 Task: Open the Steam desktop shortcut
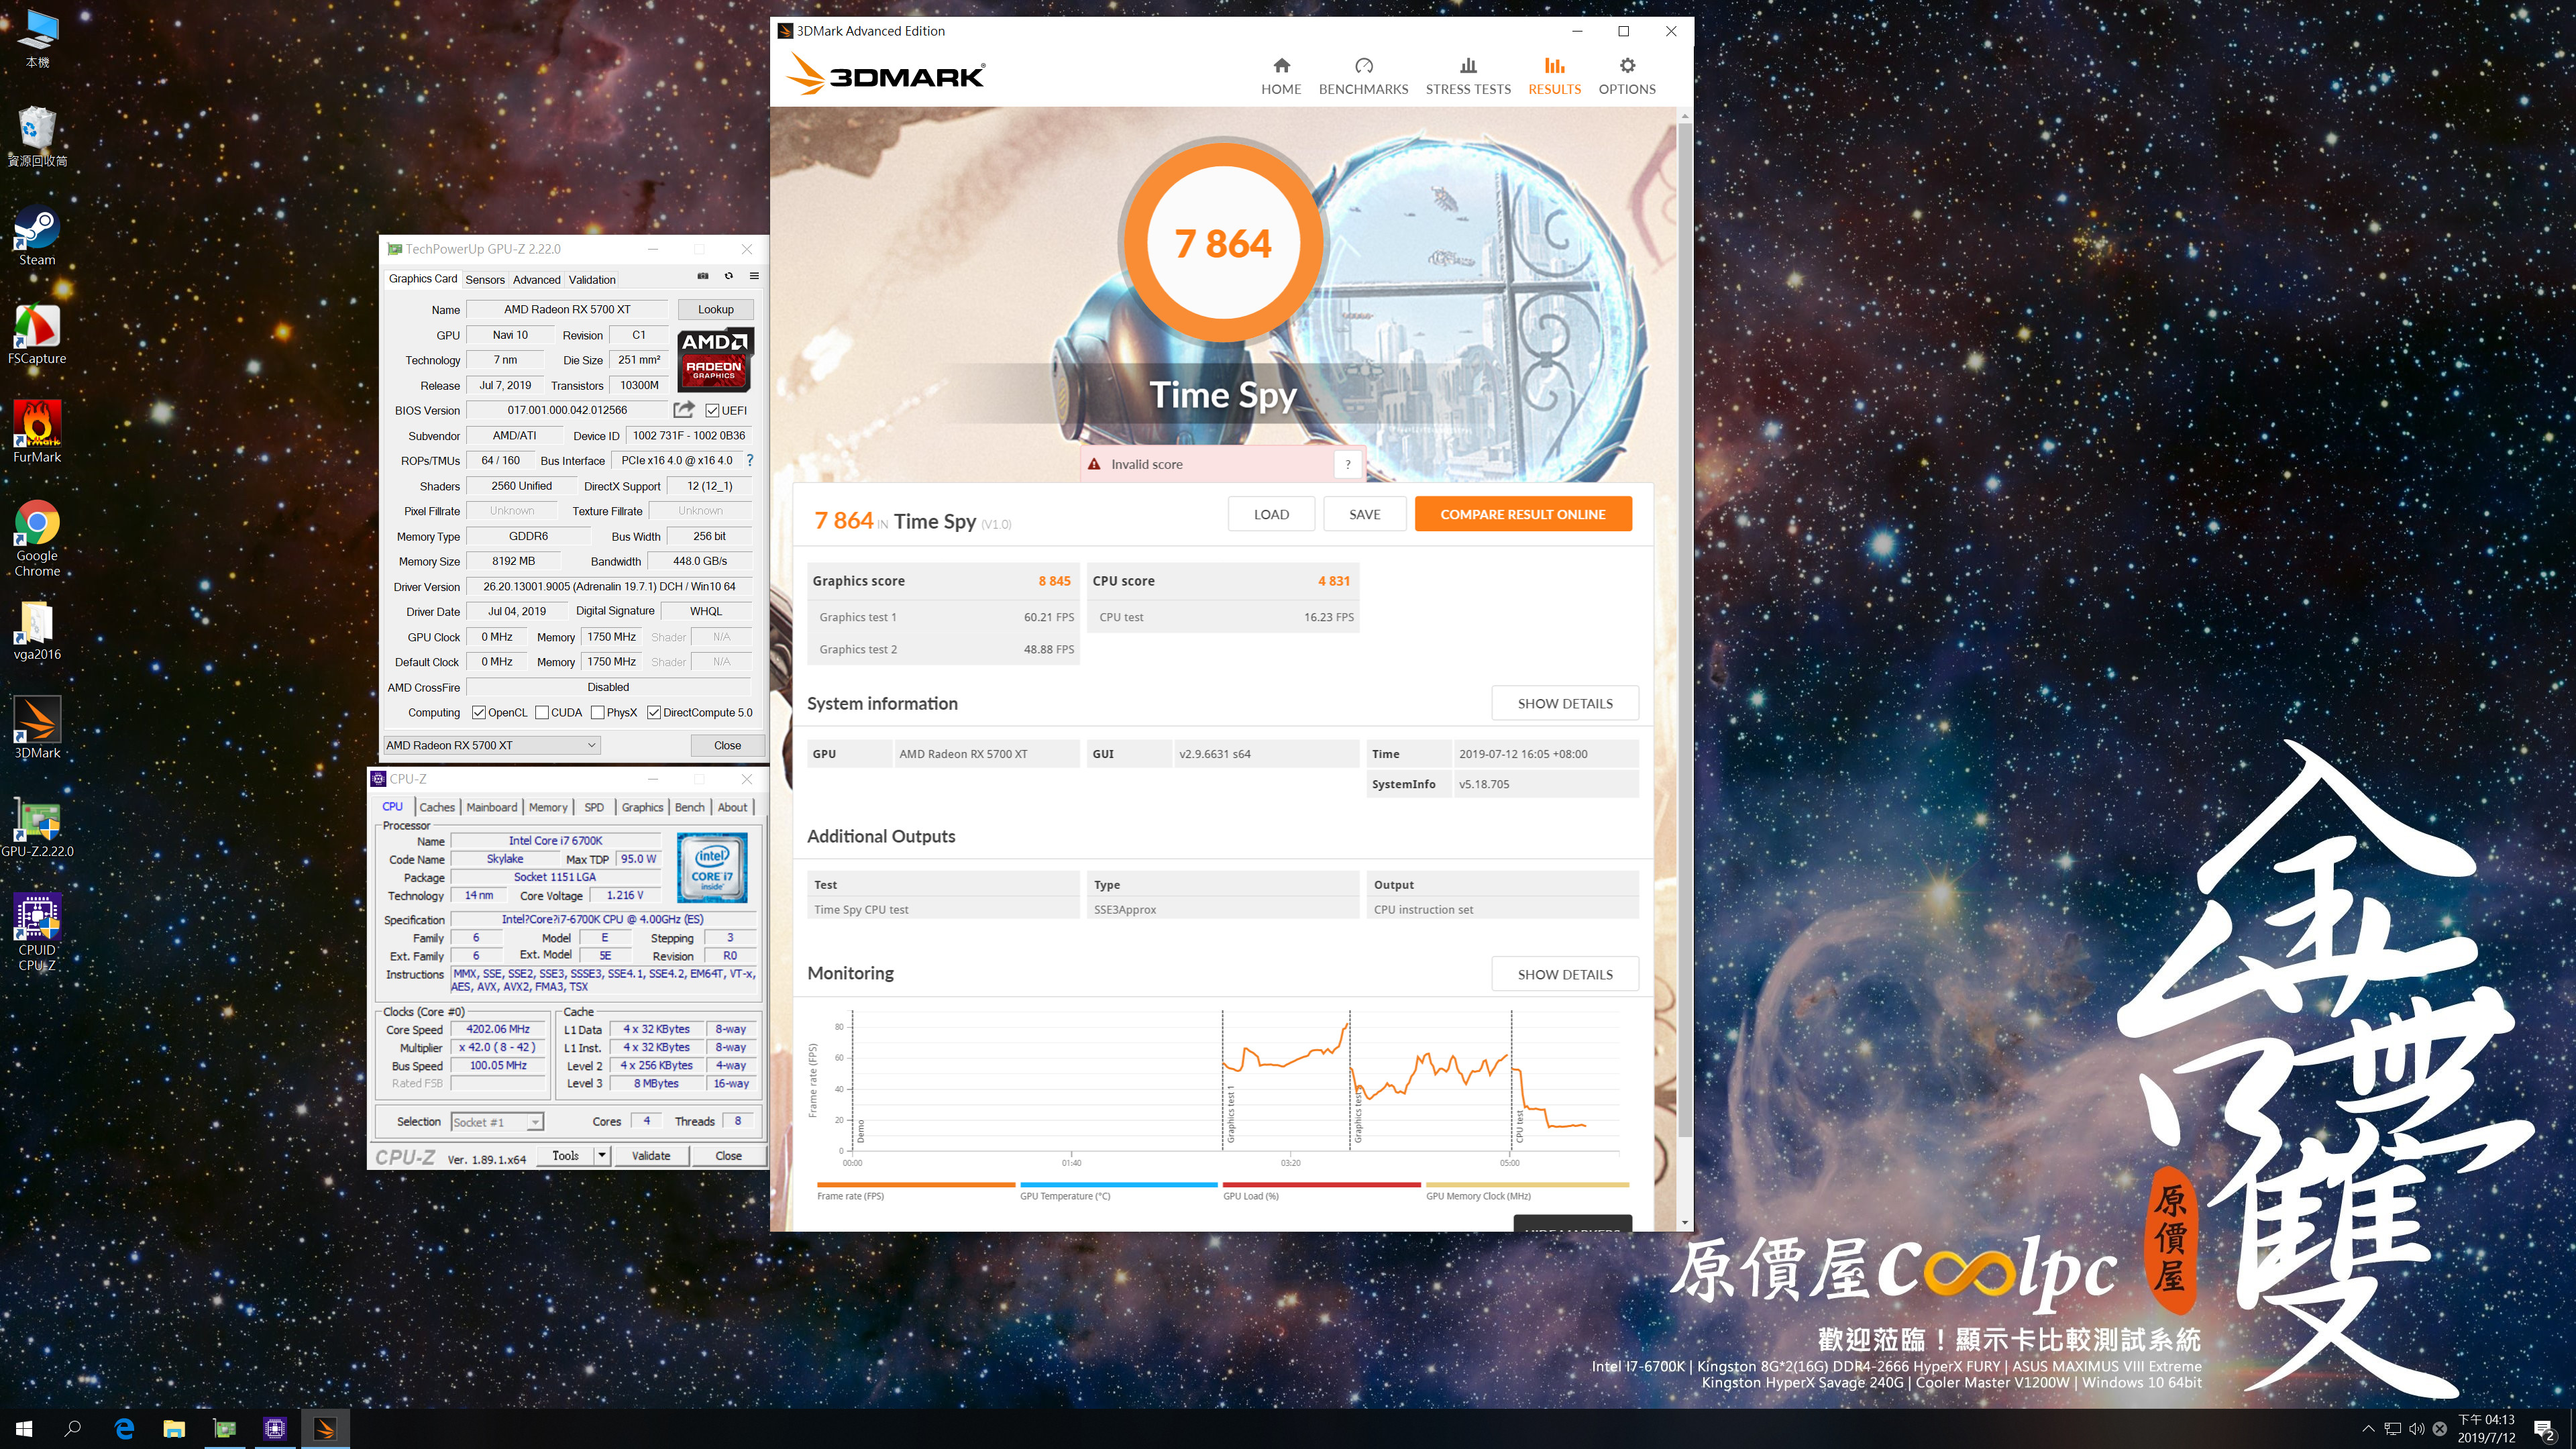tap(37, 236)
